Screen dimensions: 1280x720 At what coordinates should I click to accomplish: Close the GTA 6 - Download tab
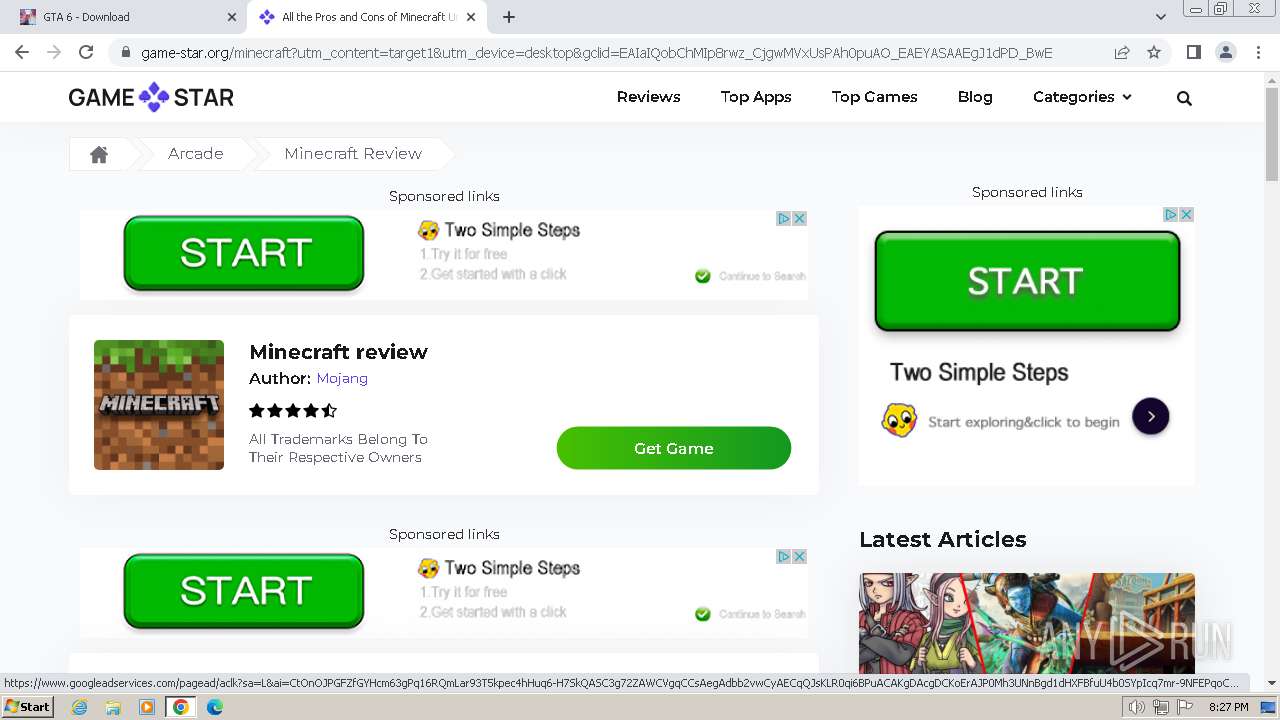click(x=232, y=17)
